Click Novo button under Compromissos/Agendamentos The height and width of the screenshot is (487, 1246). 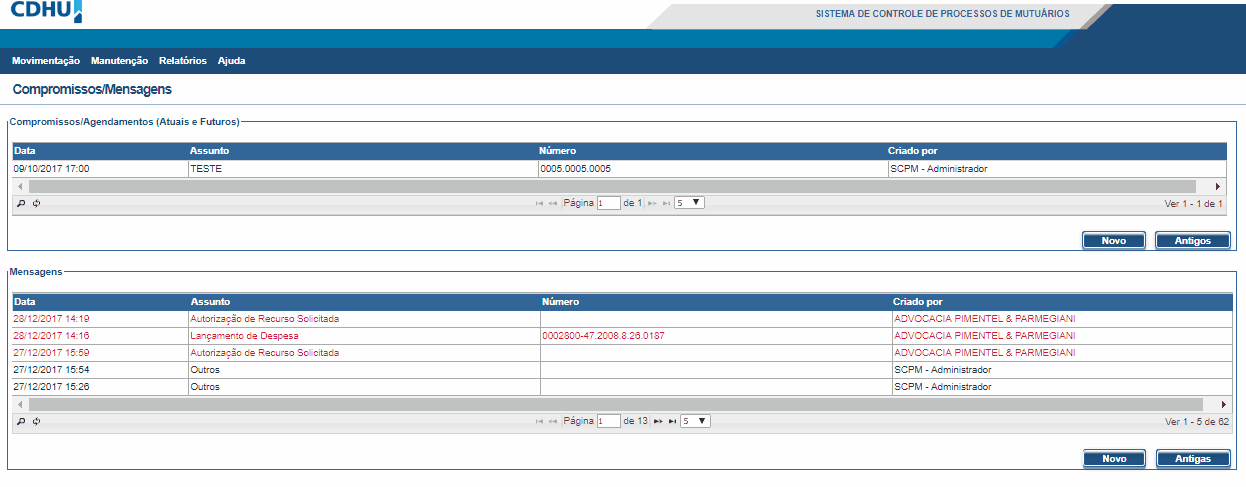point(1114,240)
